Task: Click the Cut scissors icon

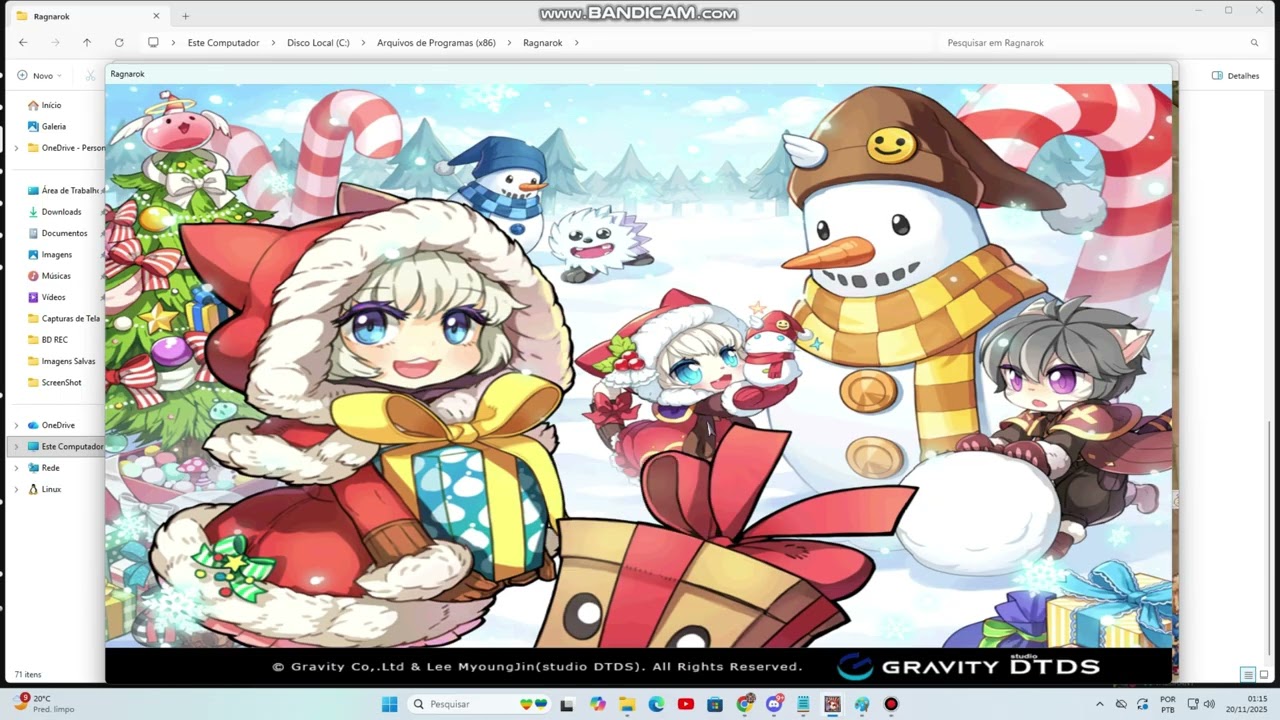Action: click(90, 75)
